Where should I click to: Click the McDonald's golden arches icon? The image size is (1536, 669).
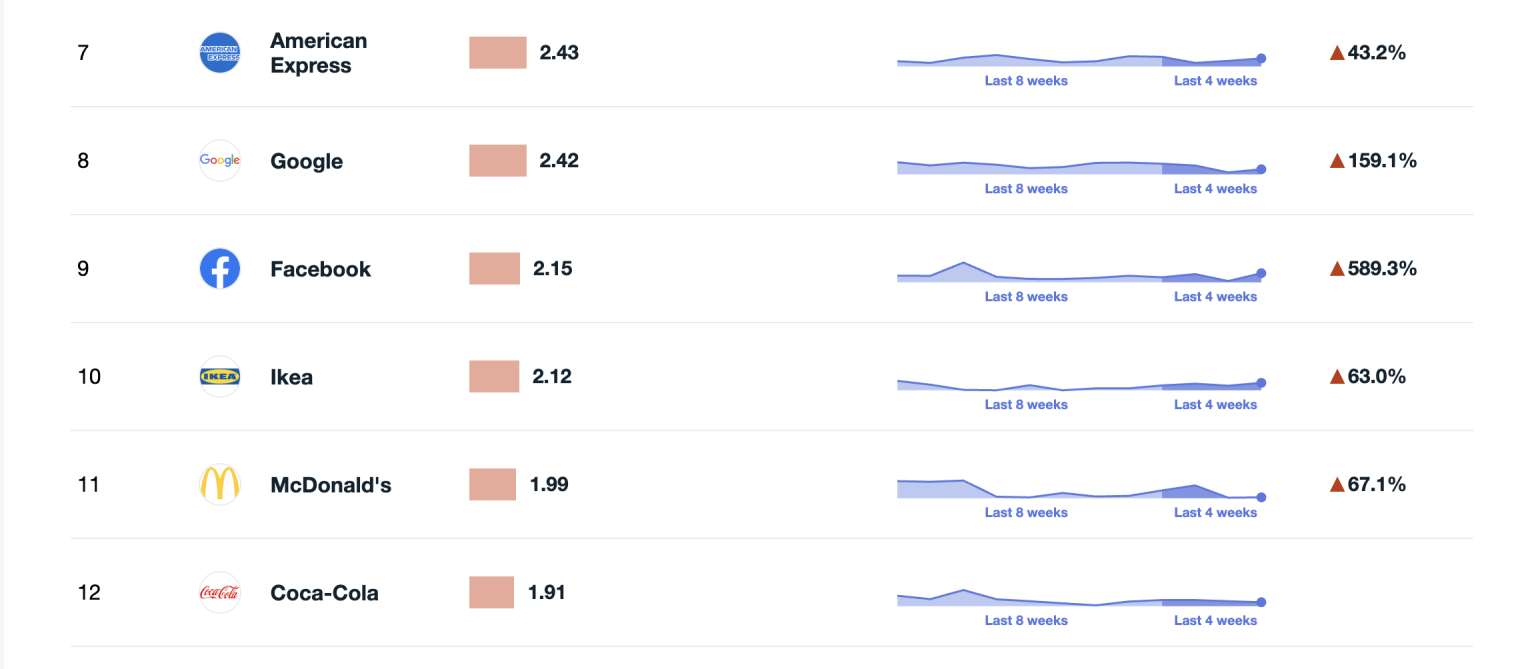pos(220,485)
